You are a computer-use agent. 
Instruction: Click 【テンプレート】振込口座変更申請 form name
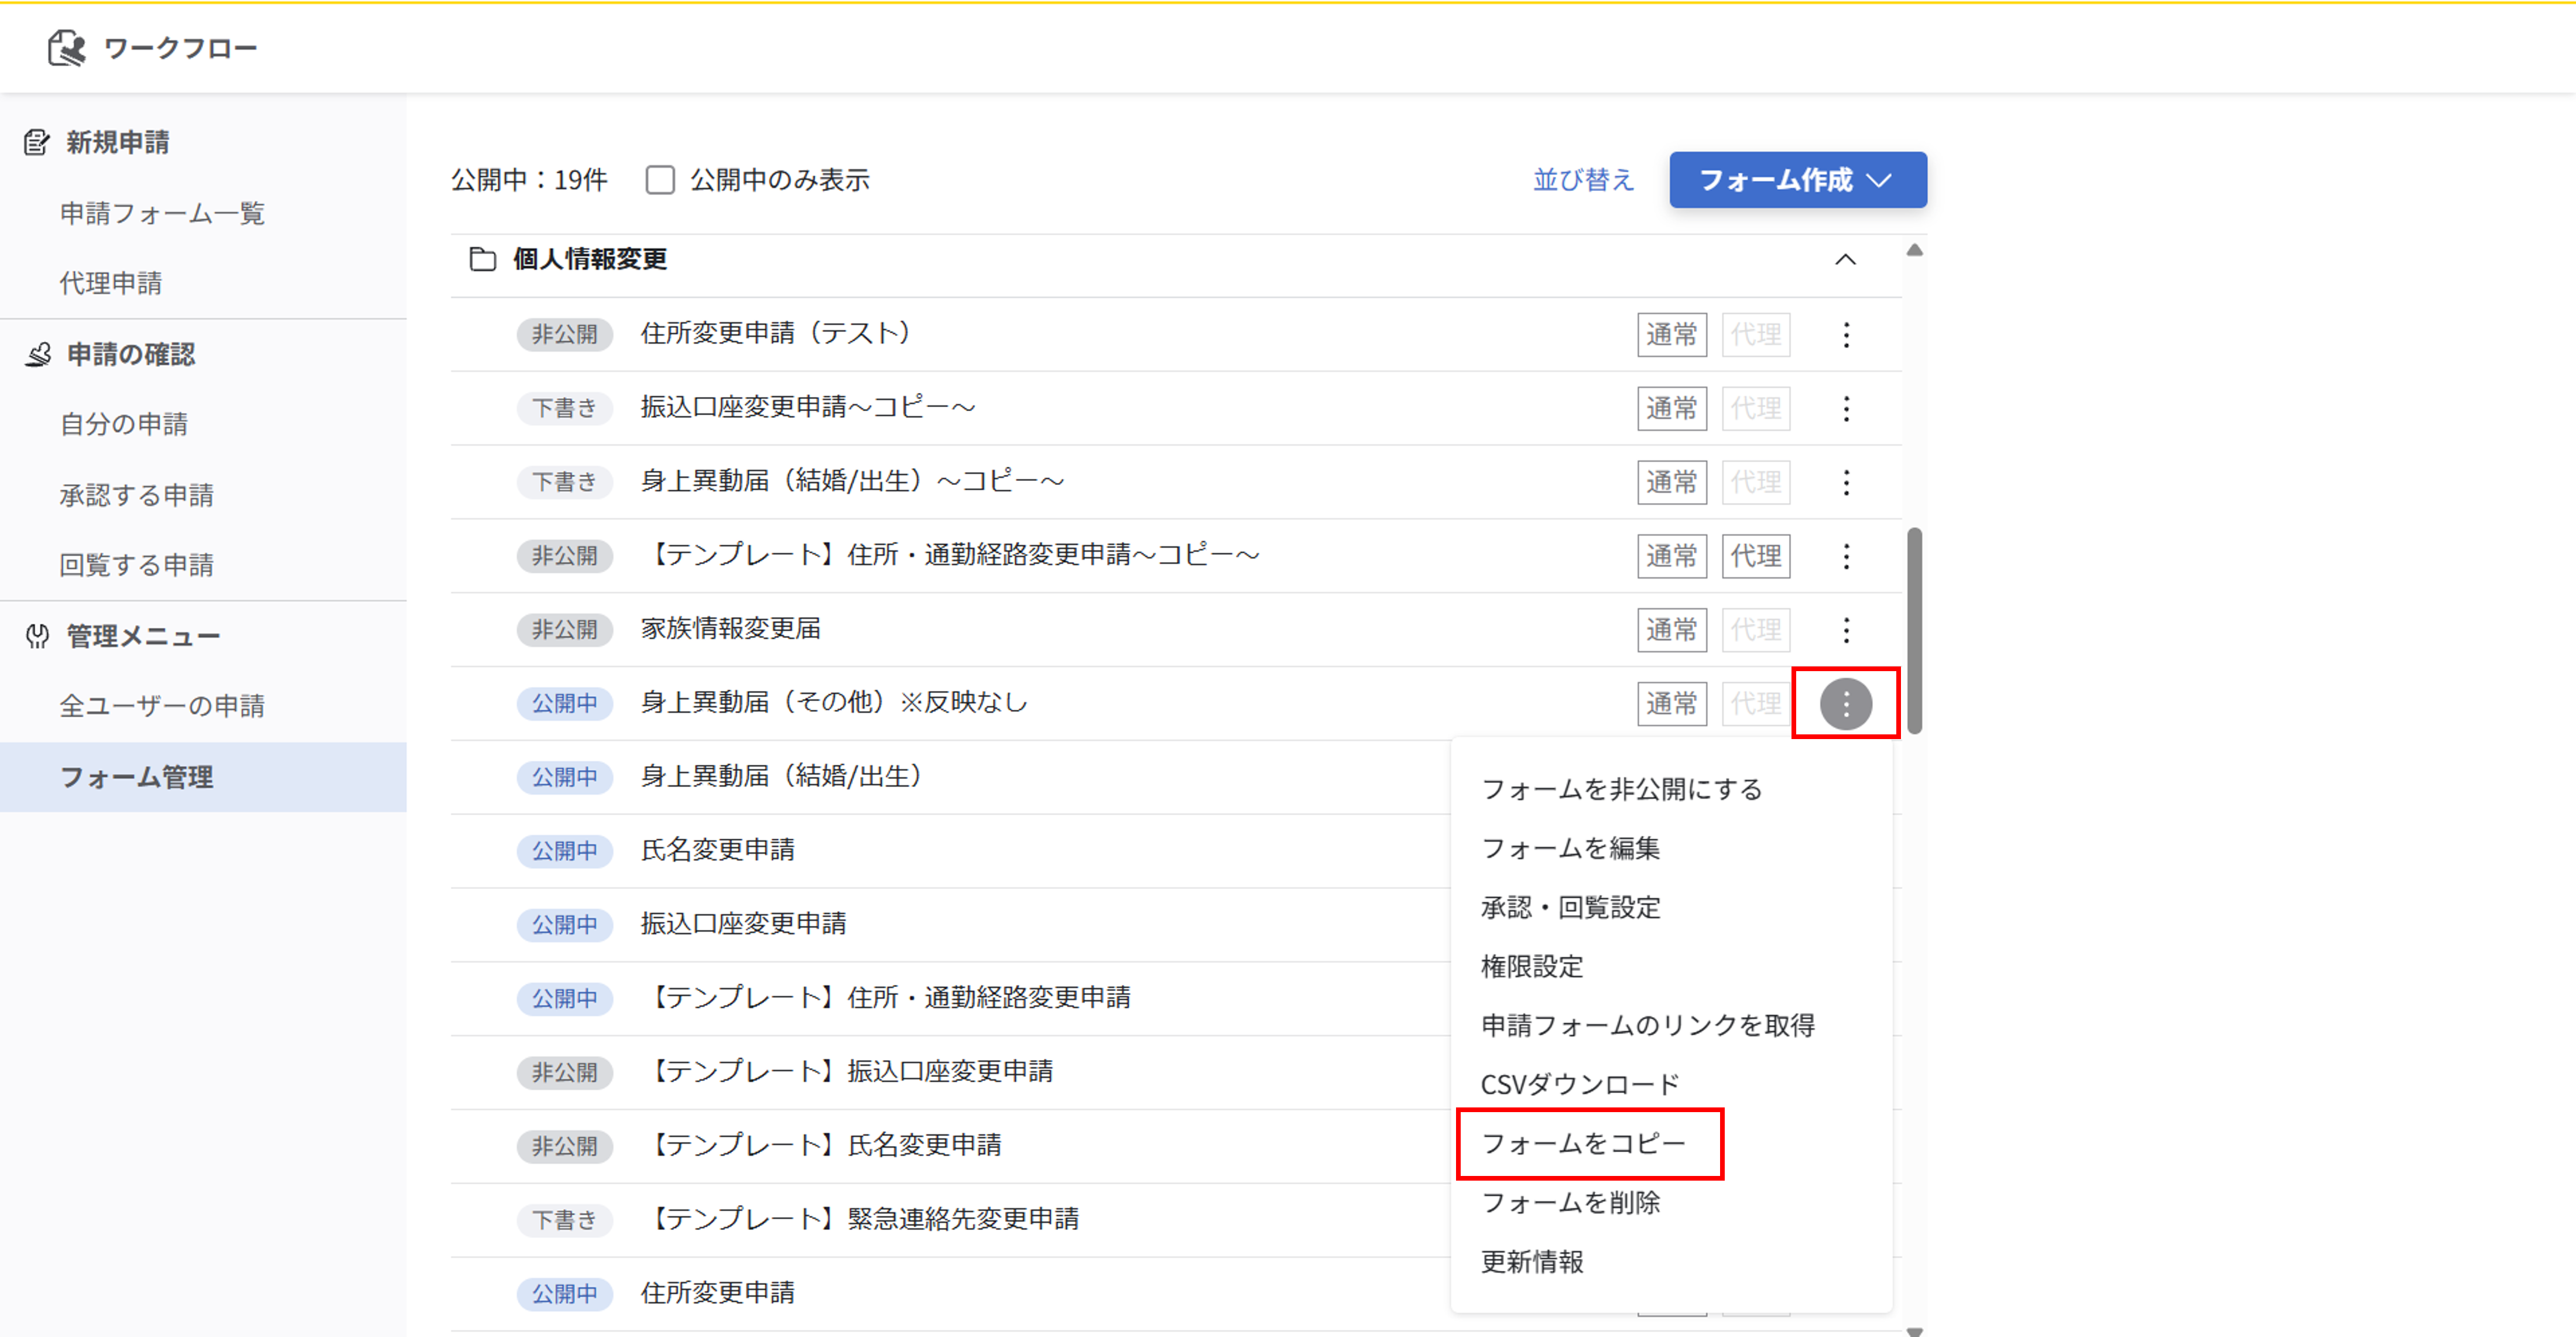click(x=849, y=1071)
